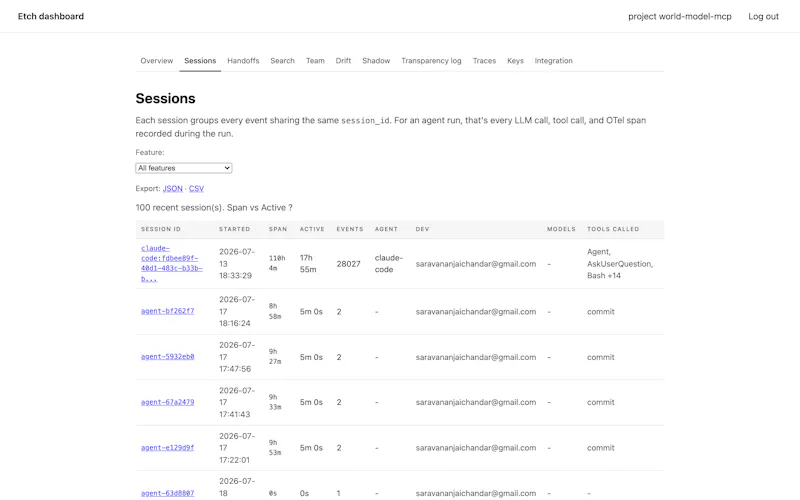The height and width of the screenshot is (500, 800).
Task: Switch to the Shadow tab
Action: (x=376, y=61)
